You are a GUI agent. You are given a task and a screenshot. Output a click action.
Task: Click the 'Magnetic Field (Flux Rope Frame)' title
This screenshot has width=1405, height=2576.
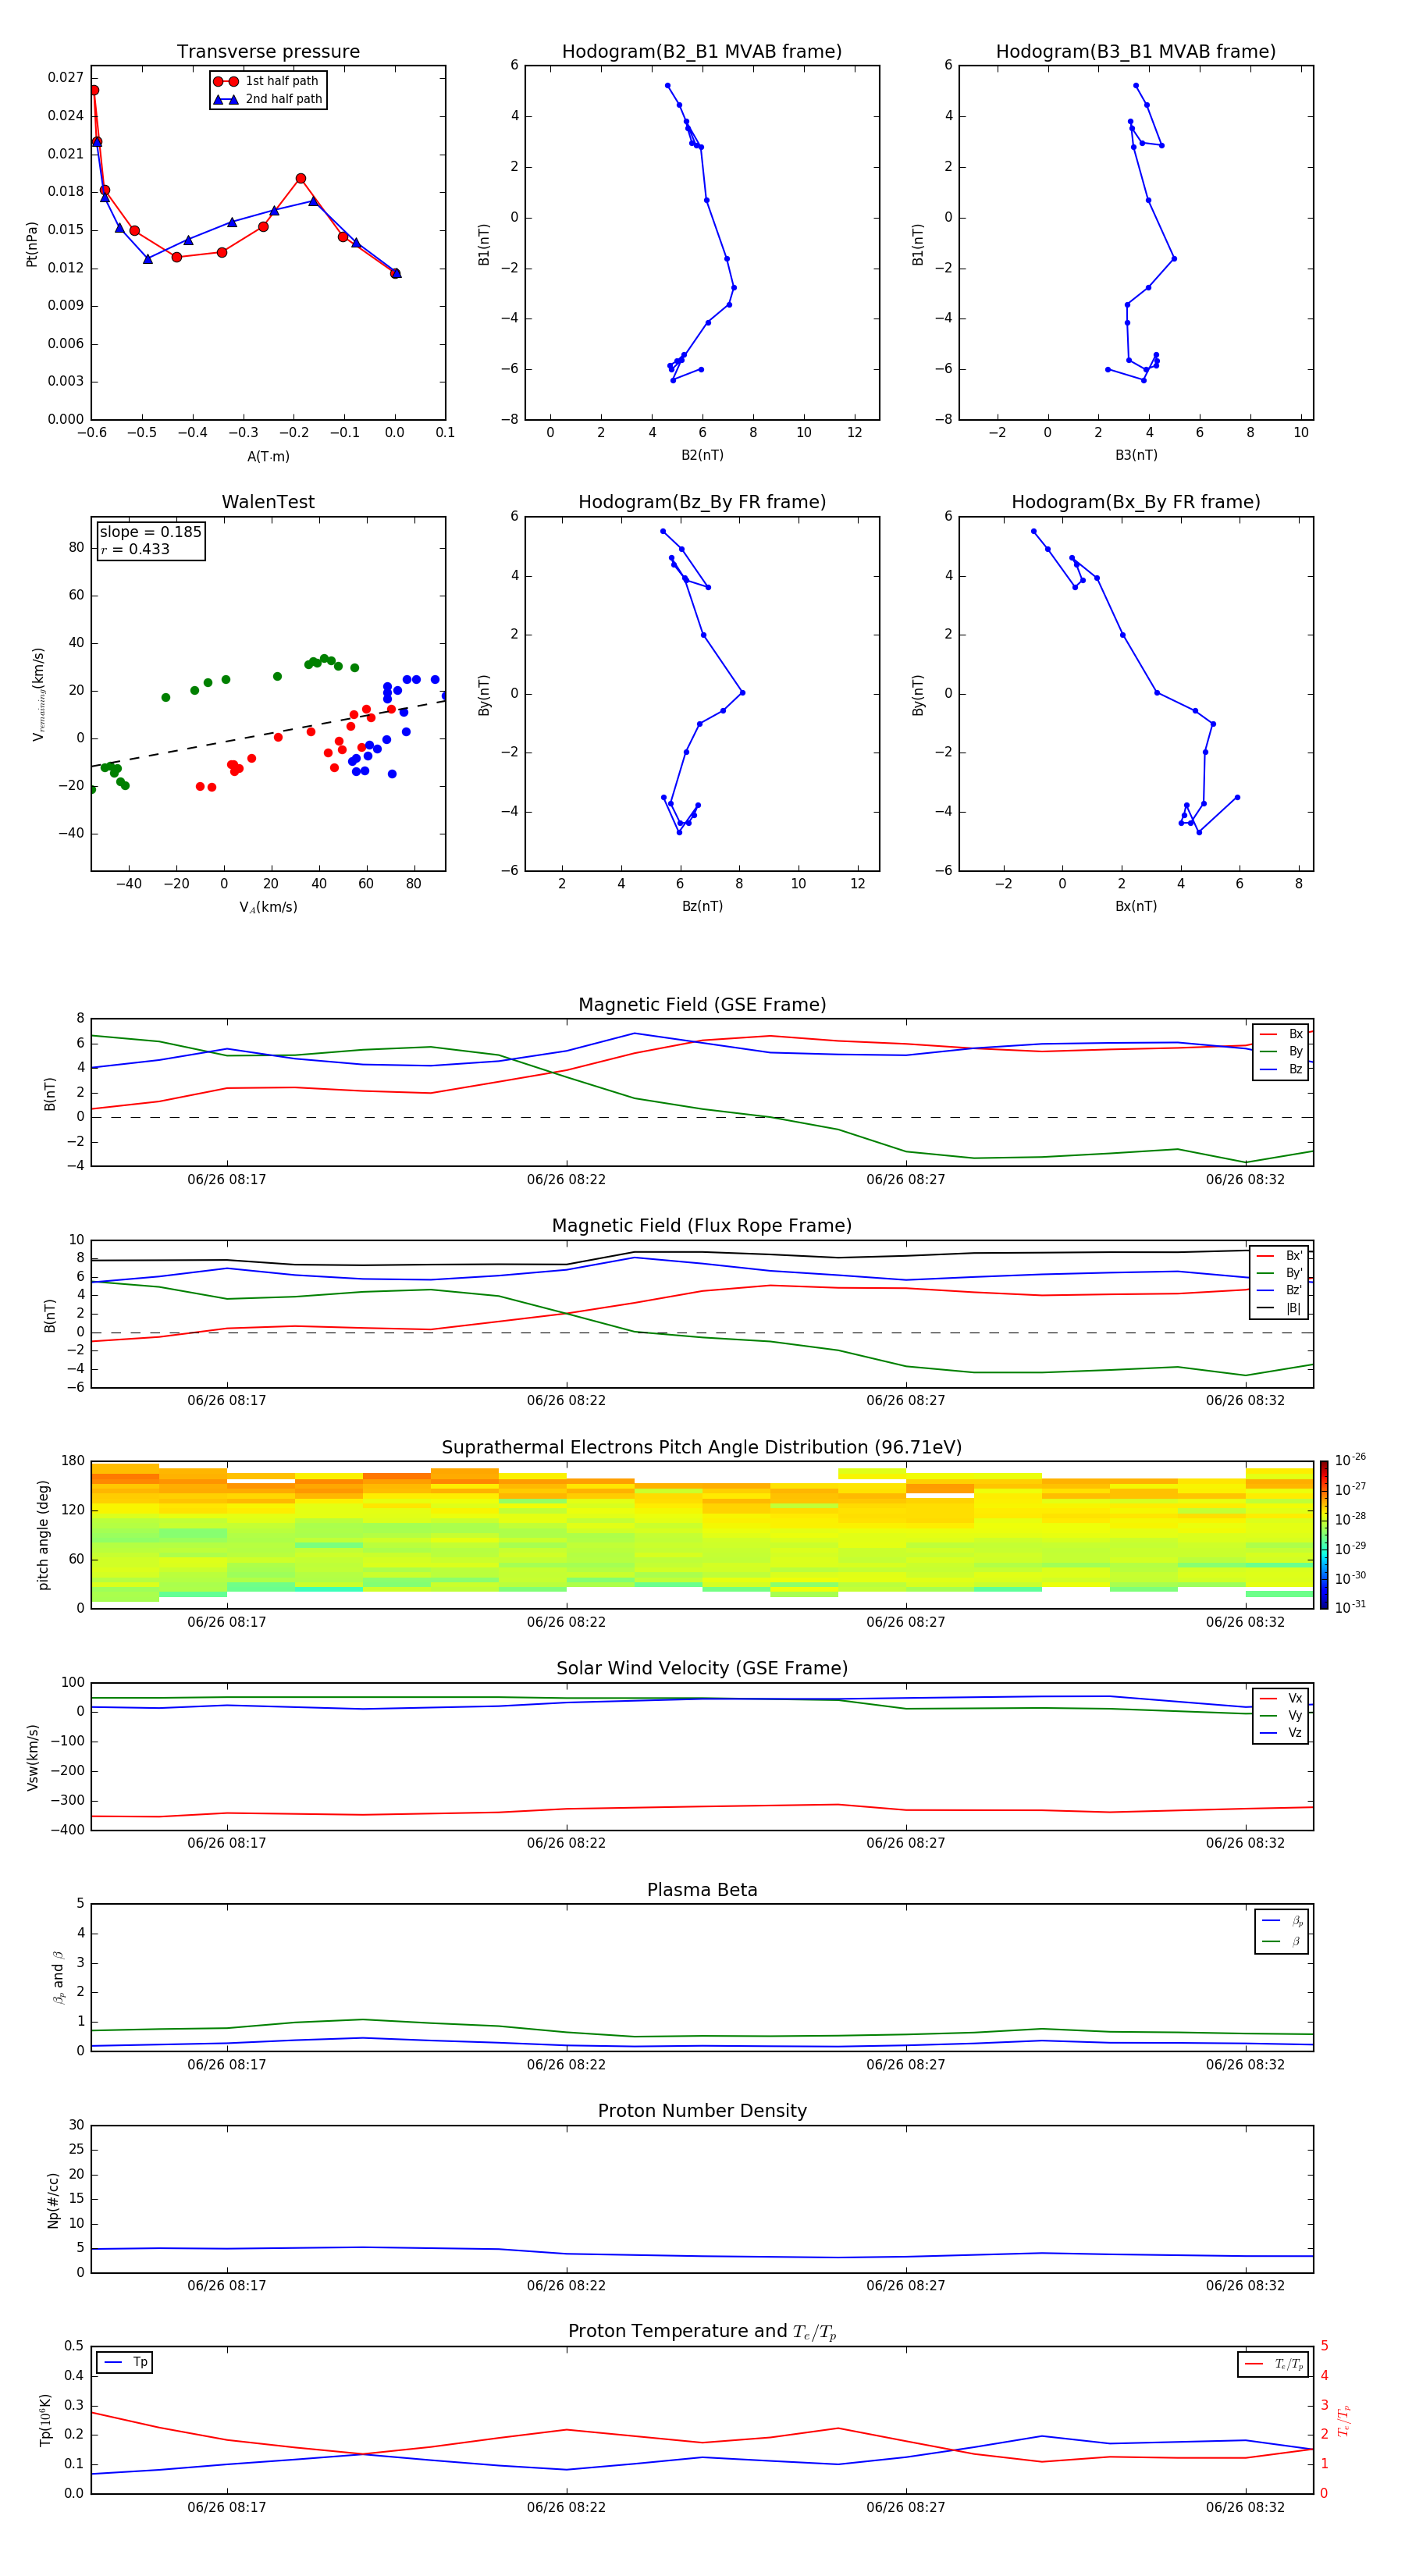pyautogui.click(x=702, y=1226)
